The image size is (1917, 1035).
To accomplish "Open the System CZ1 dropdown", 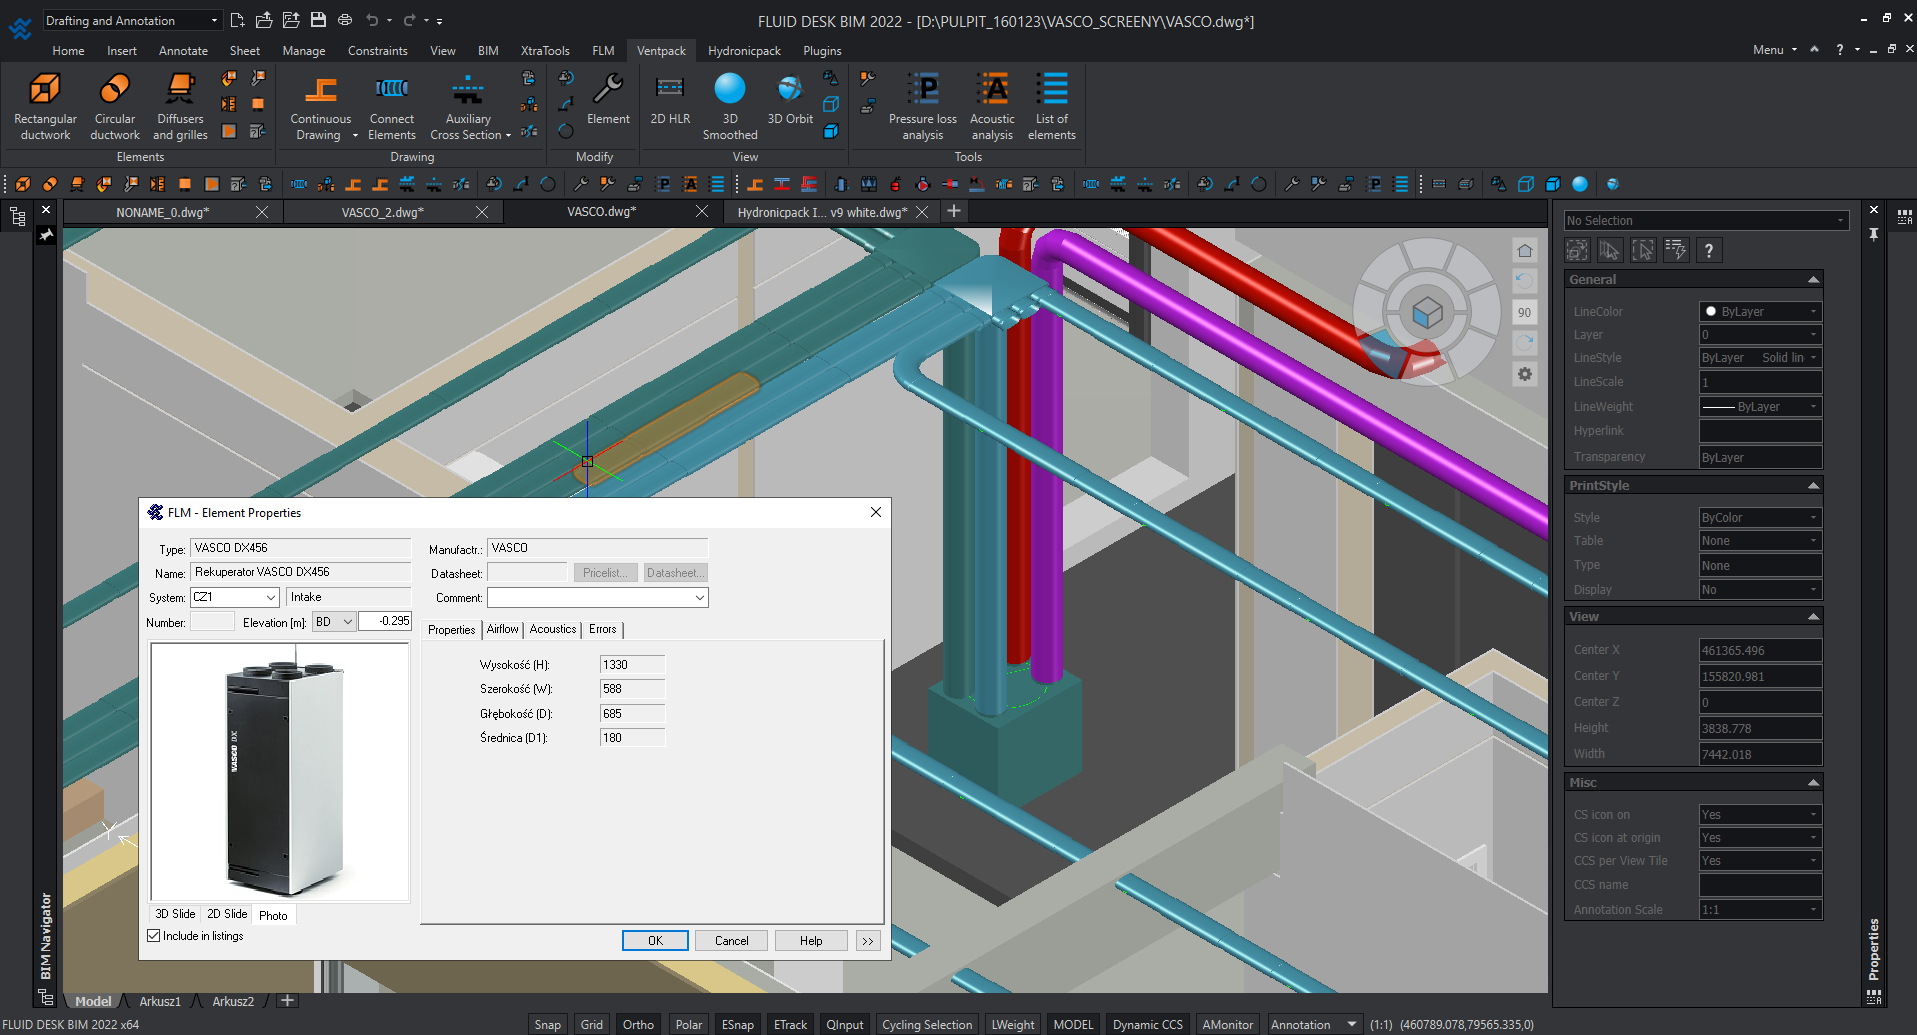I will pos(270,597).
